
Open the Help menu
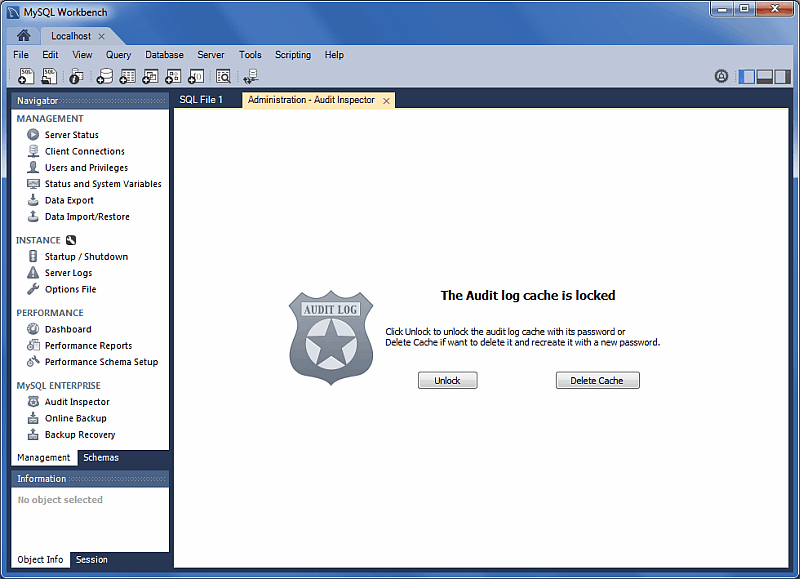334,55
